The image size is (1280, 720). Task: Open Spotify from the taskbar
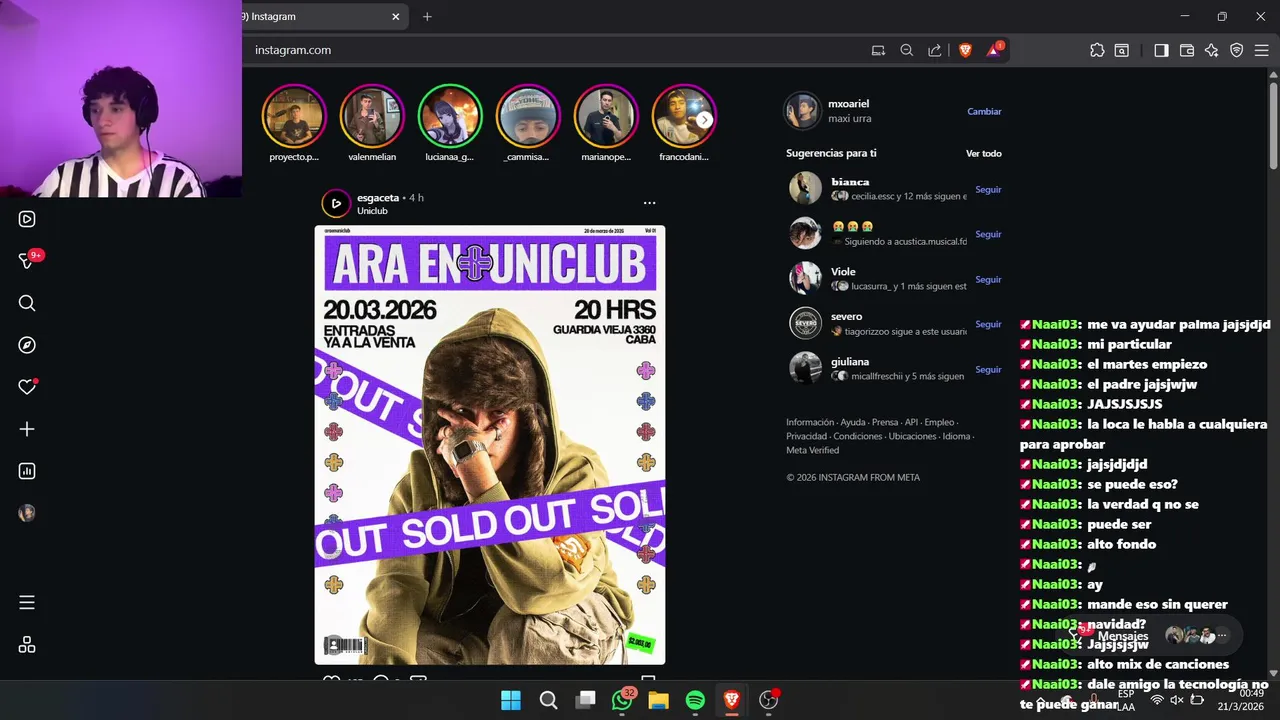tap(695, 700)
